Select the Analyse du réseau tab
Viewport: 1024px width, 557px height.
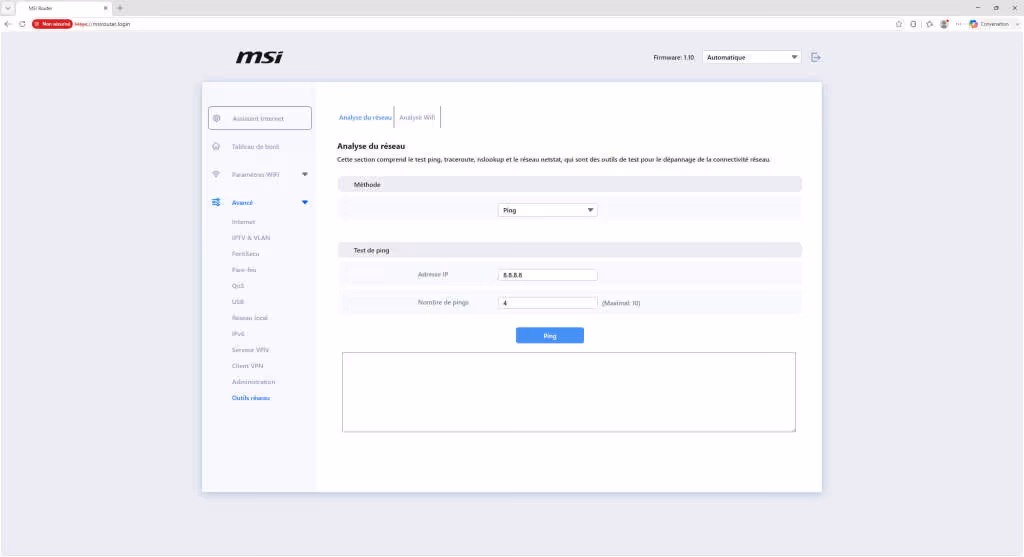pyautogui.click(x=365, y=118)
